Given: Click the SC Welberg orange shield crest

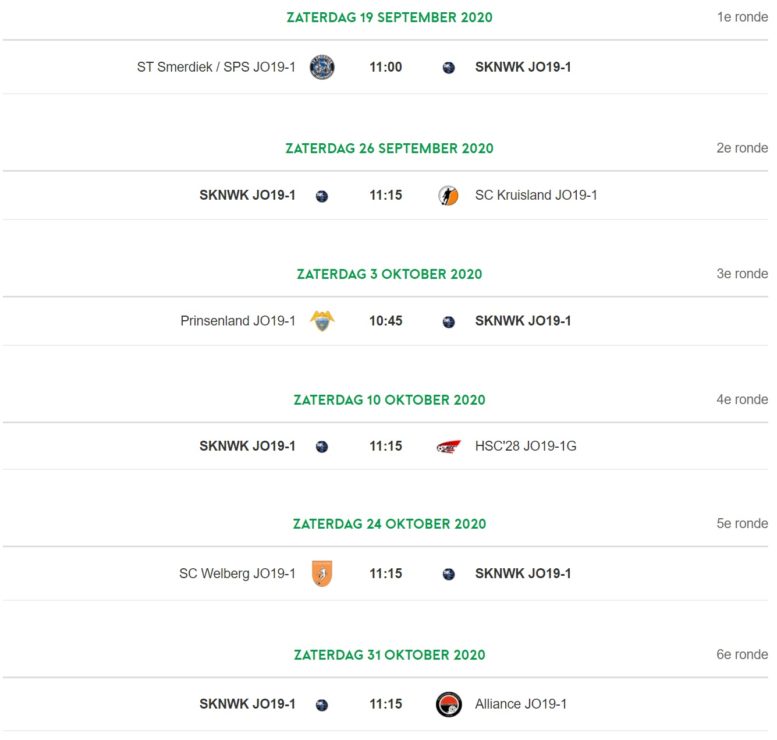Looking at the screenshot, I should pyautogui.click(x=322, y=573).
